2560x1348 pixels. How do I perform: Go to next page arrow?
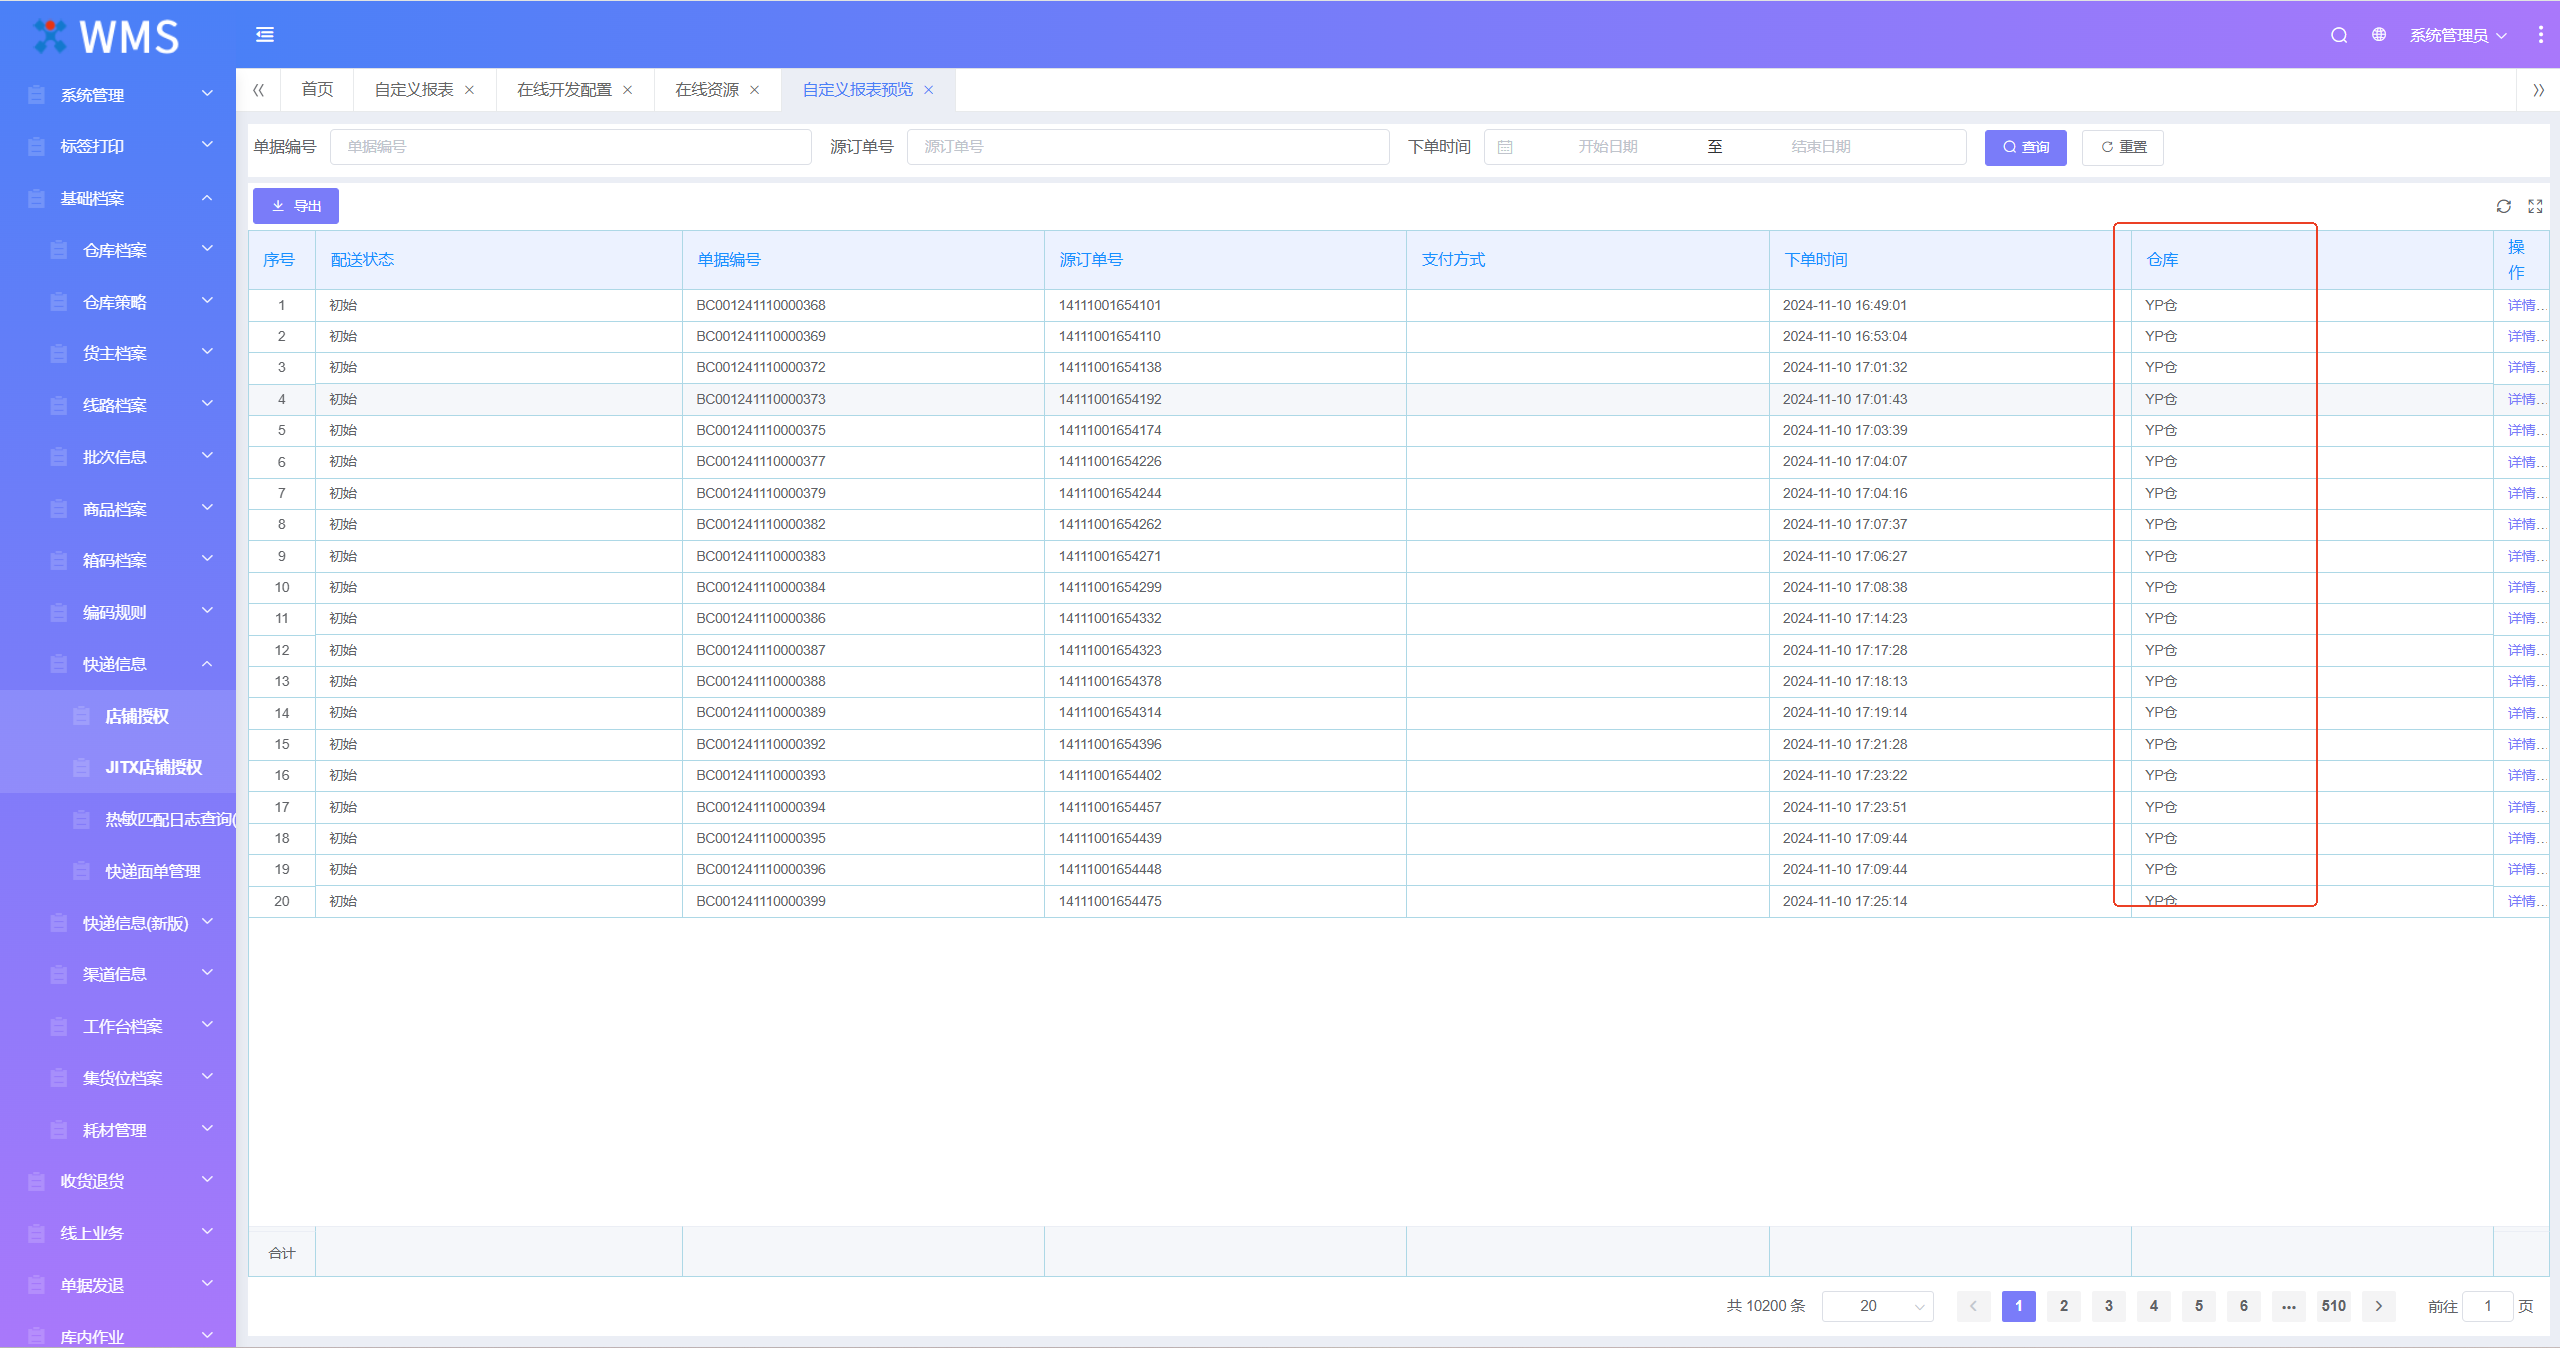pos(2379,1306)
